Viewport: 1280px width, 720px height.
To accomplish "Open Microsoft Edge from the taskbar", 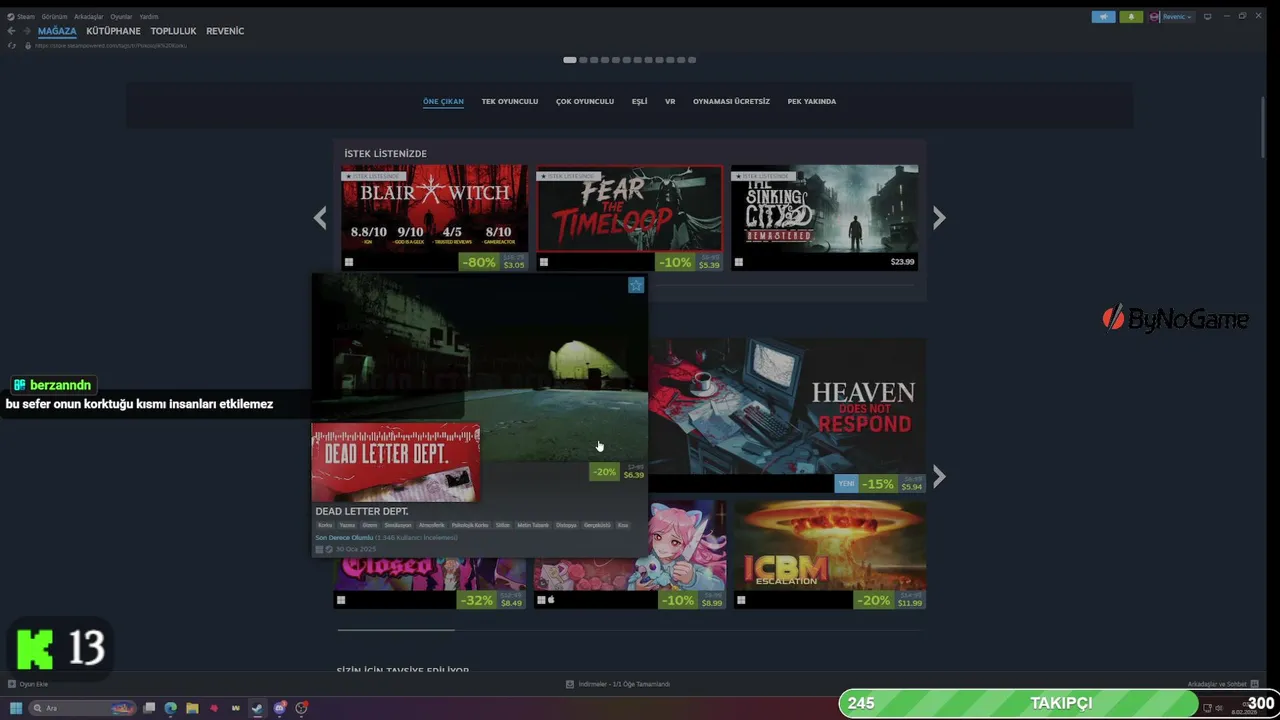I will [171, 708].
